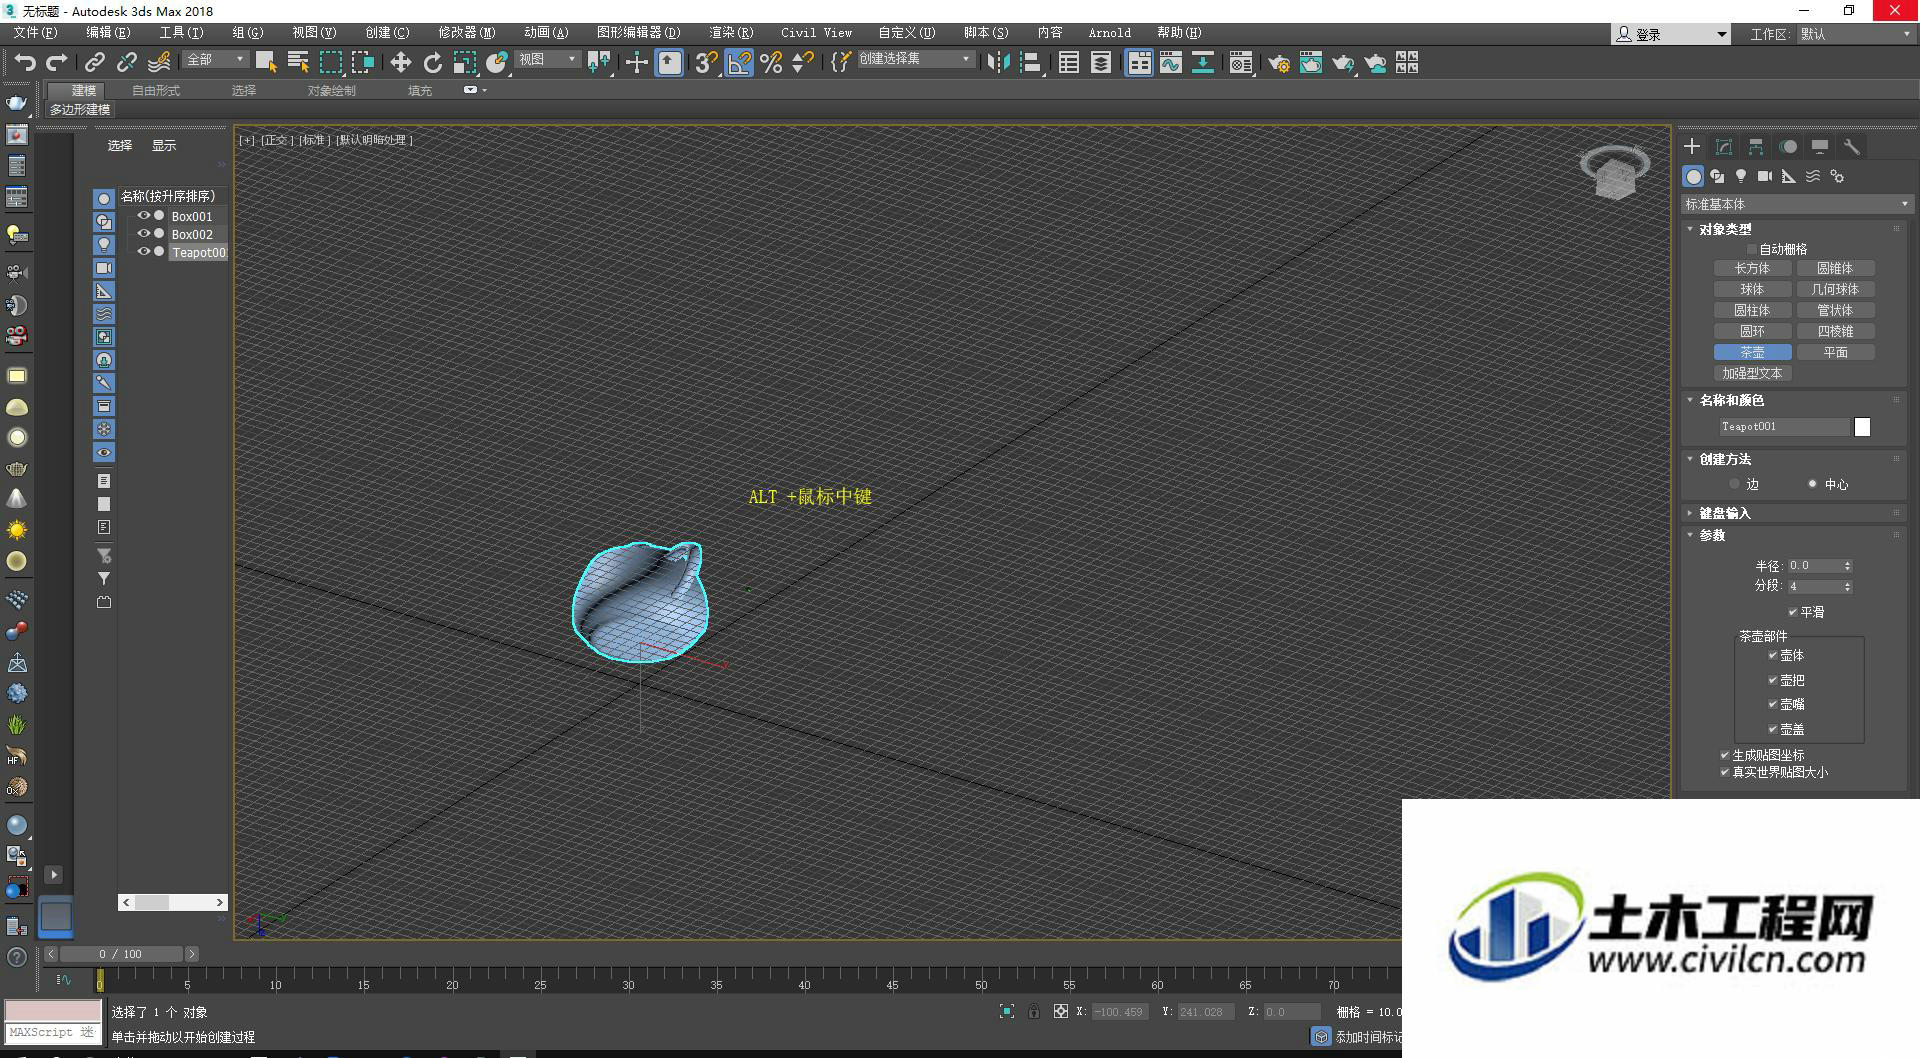Open the 全部 selection filter dropdown
The width and height of the screenshot is (1920, 1058).
click(x=215, y=60)
